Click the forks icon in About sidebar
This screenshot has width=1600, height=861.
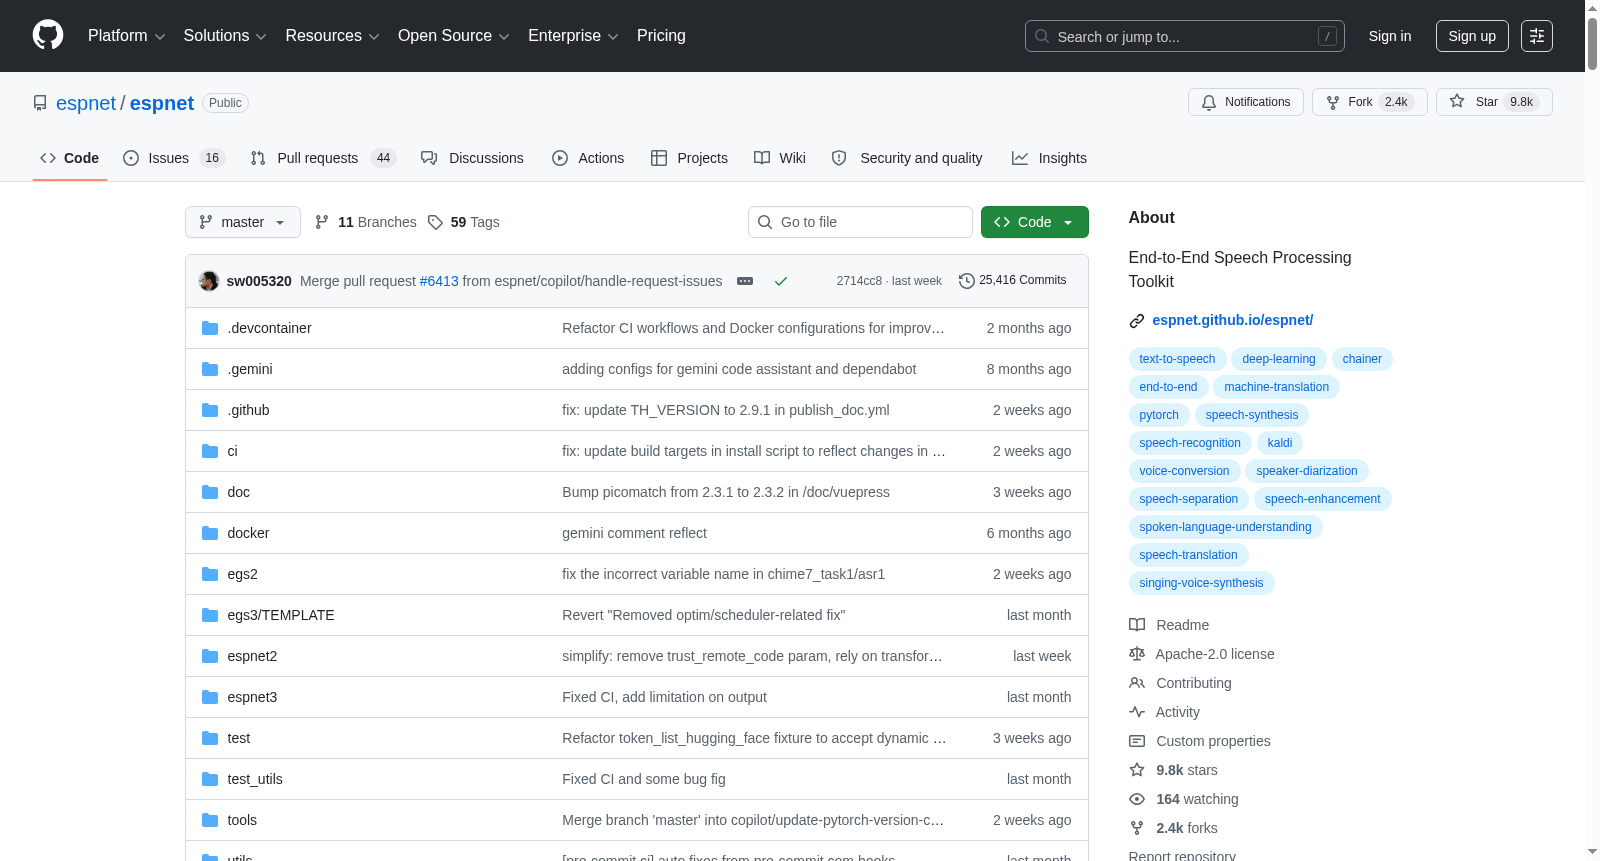(1137, 828)
